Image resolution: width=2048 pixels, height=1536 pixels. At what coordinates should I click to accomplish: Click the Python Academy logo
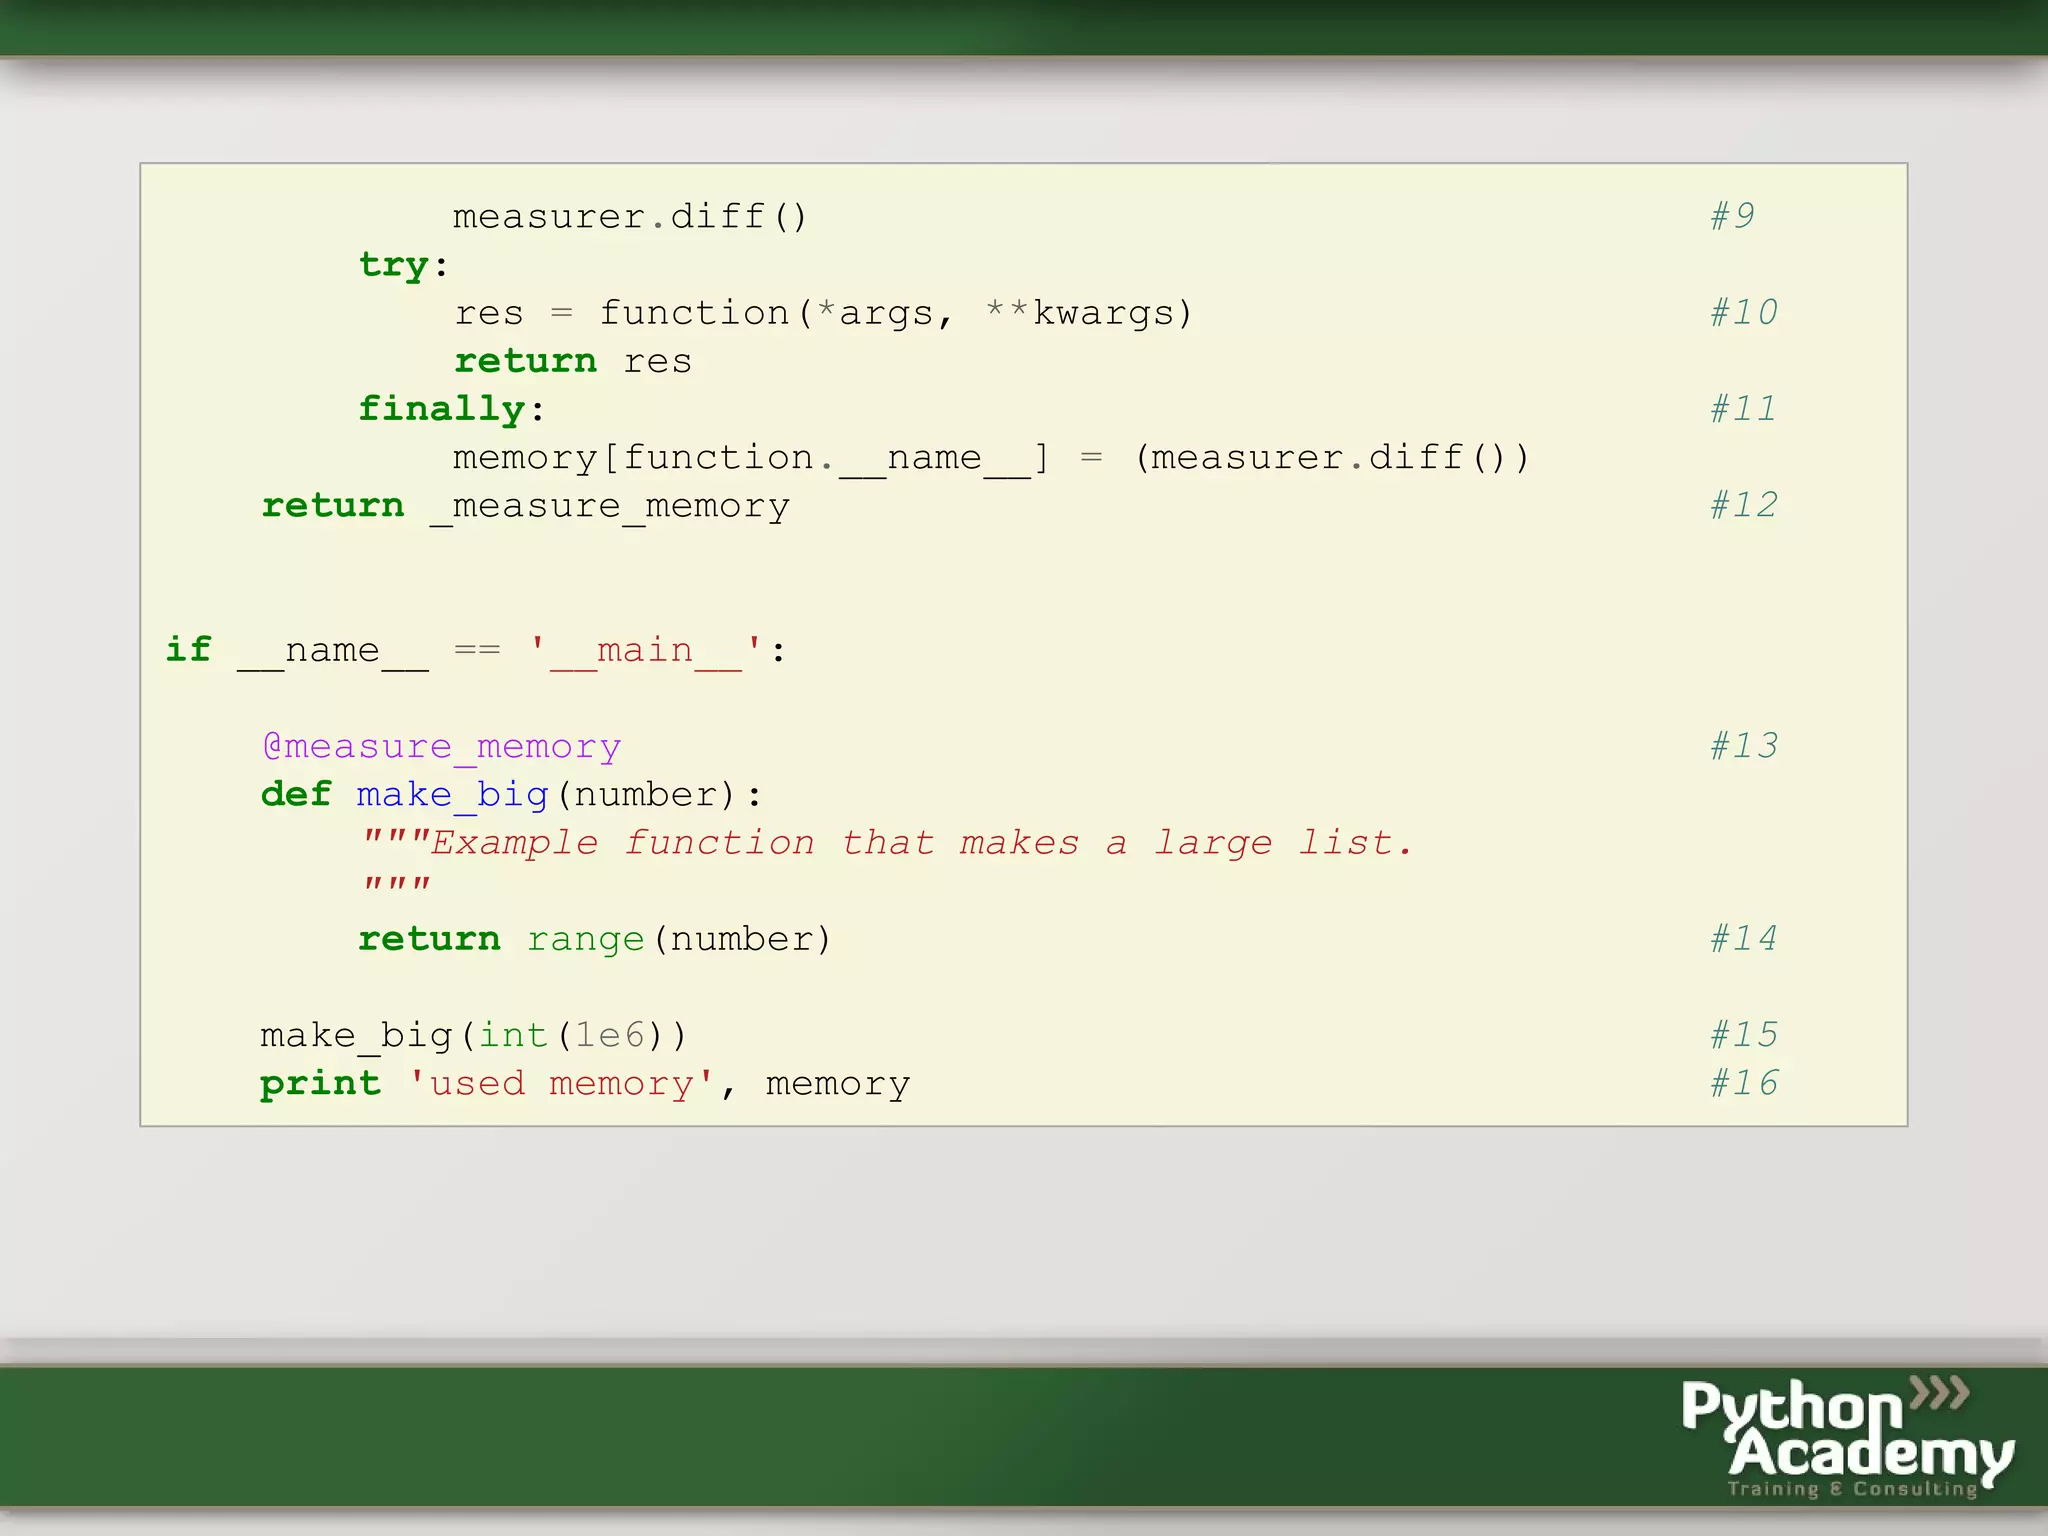point(1847,1437)
